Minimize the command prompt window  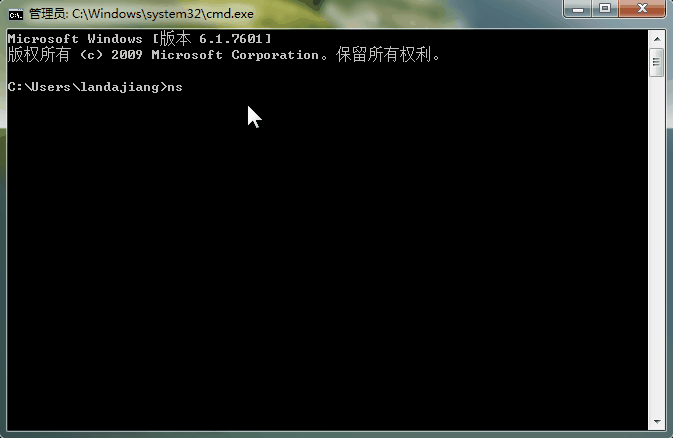pyautogui.click(x=578, y=9)
